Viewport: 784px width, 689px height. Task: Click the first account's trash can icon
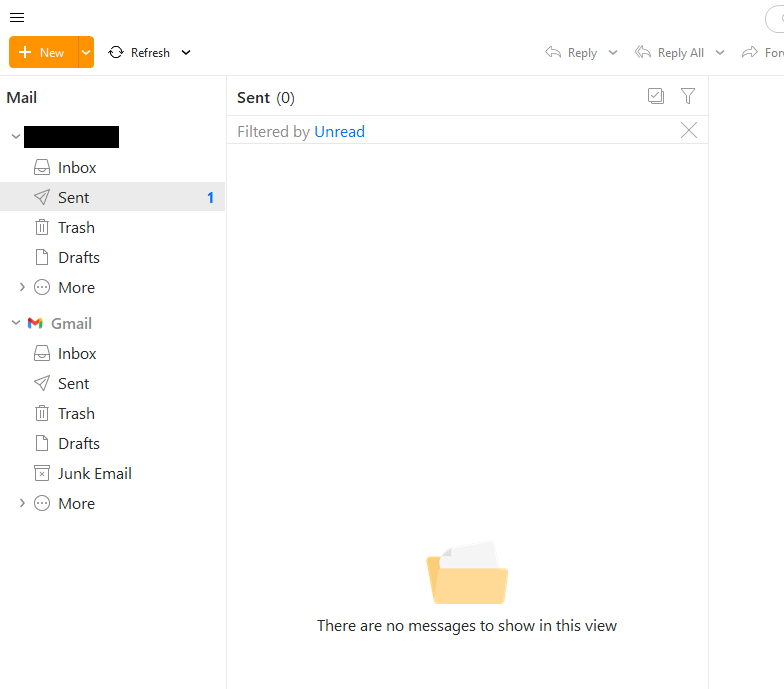42,227
